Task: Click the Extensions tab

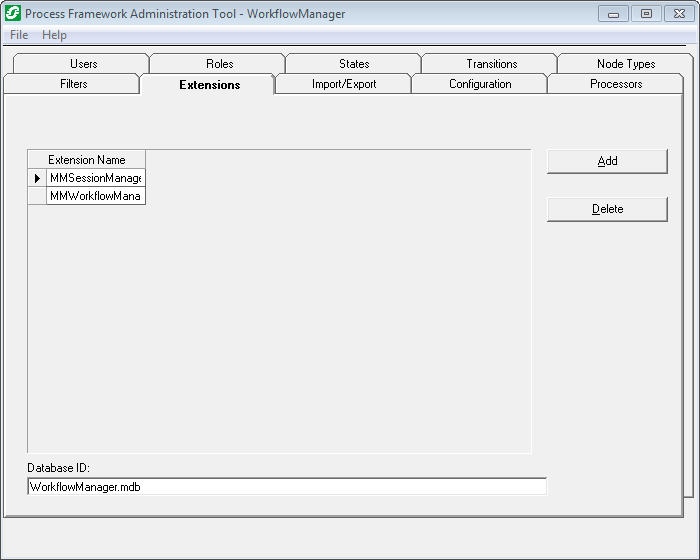Action: tap(210, 85)
